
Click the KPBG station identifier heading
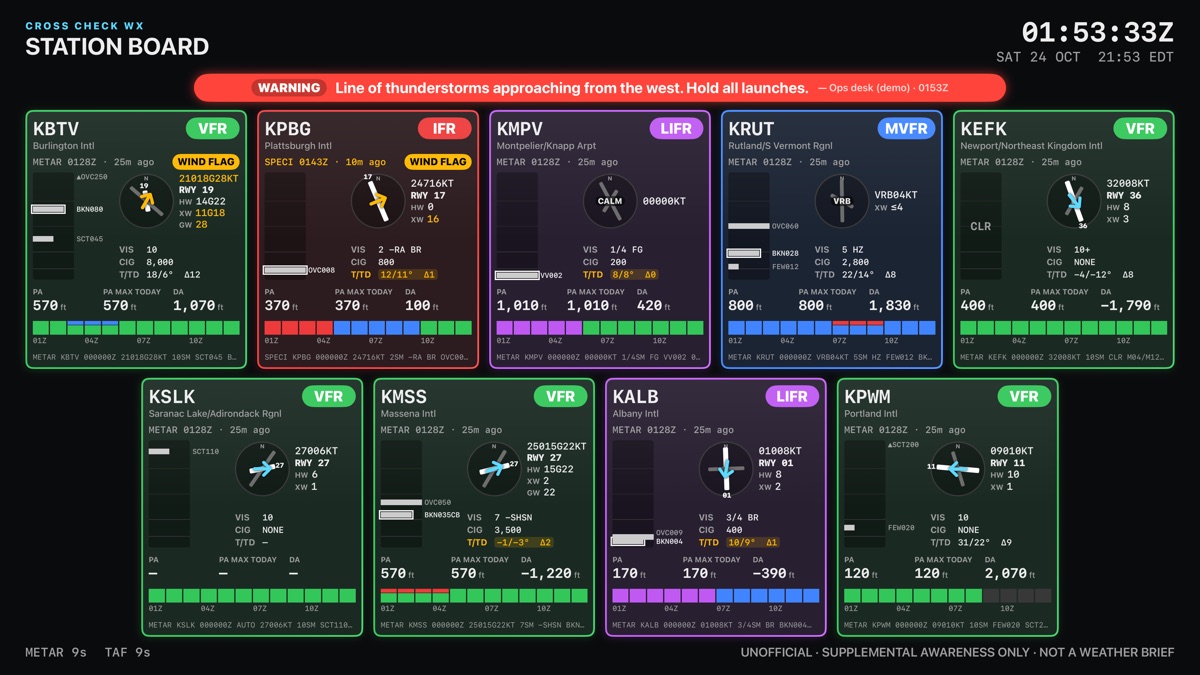288,129
